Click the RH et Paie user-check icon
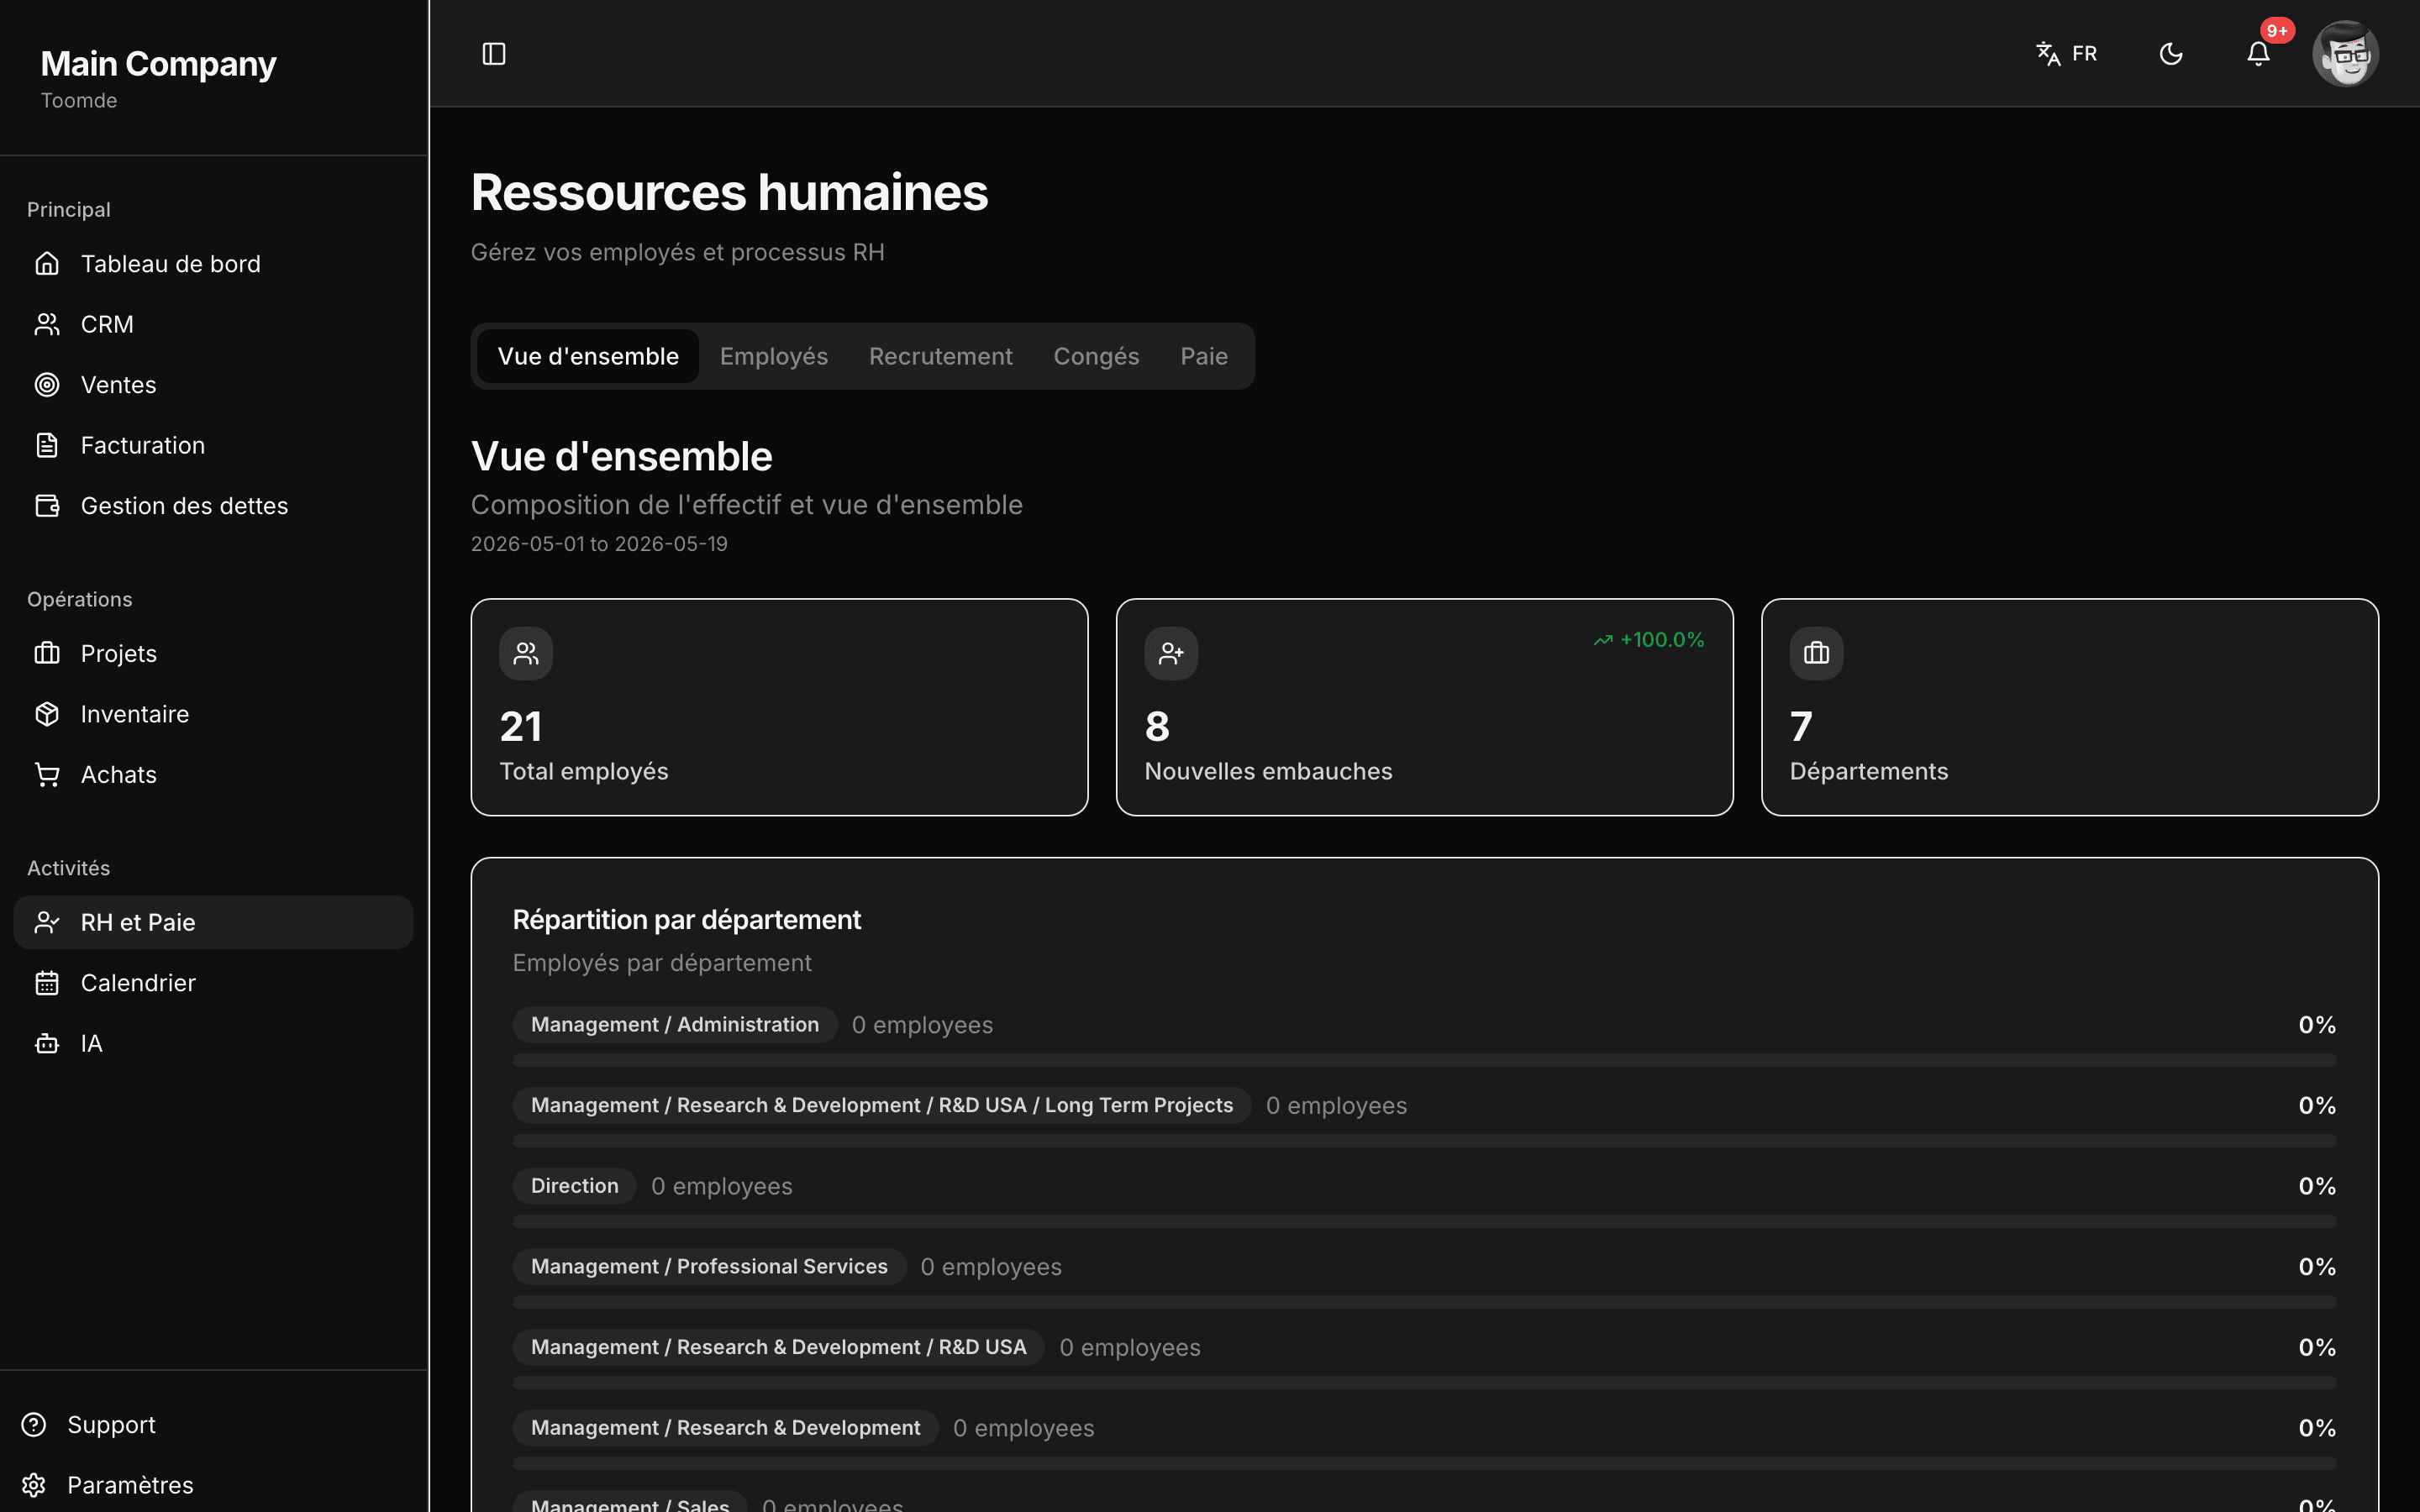Image resolution: width=2420 pixels, height=1512 pixels. (47, 922)
